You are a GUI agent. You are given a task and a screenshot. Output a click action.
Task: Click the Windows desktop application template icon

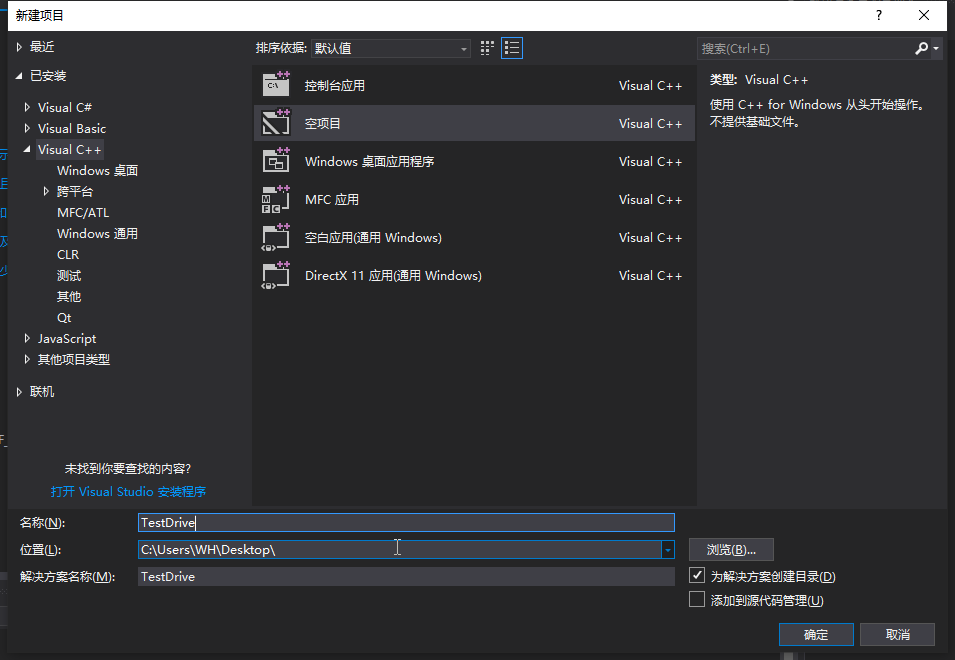pyautogui.click(x=276, y=161)
